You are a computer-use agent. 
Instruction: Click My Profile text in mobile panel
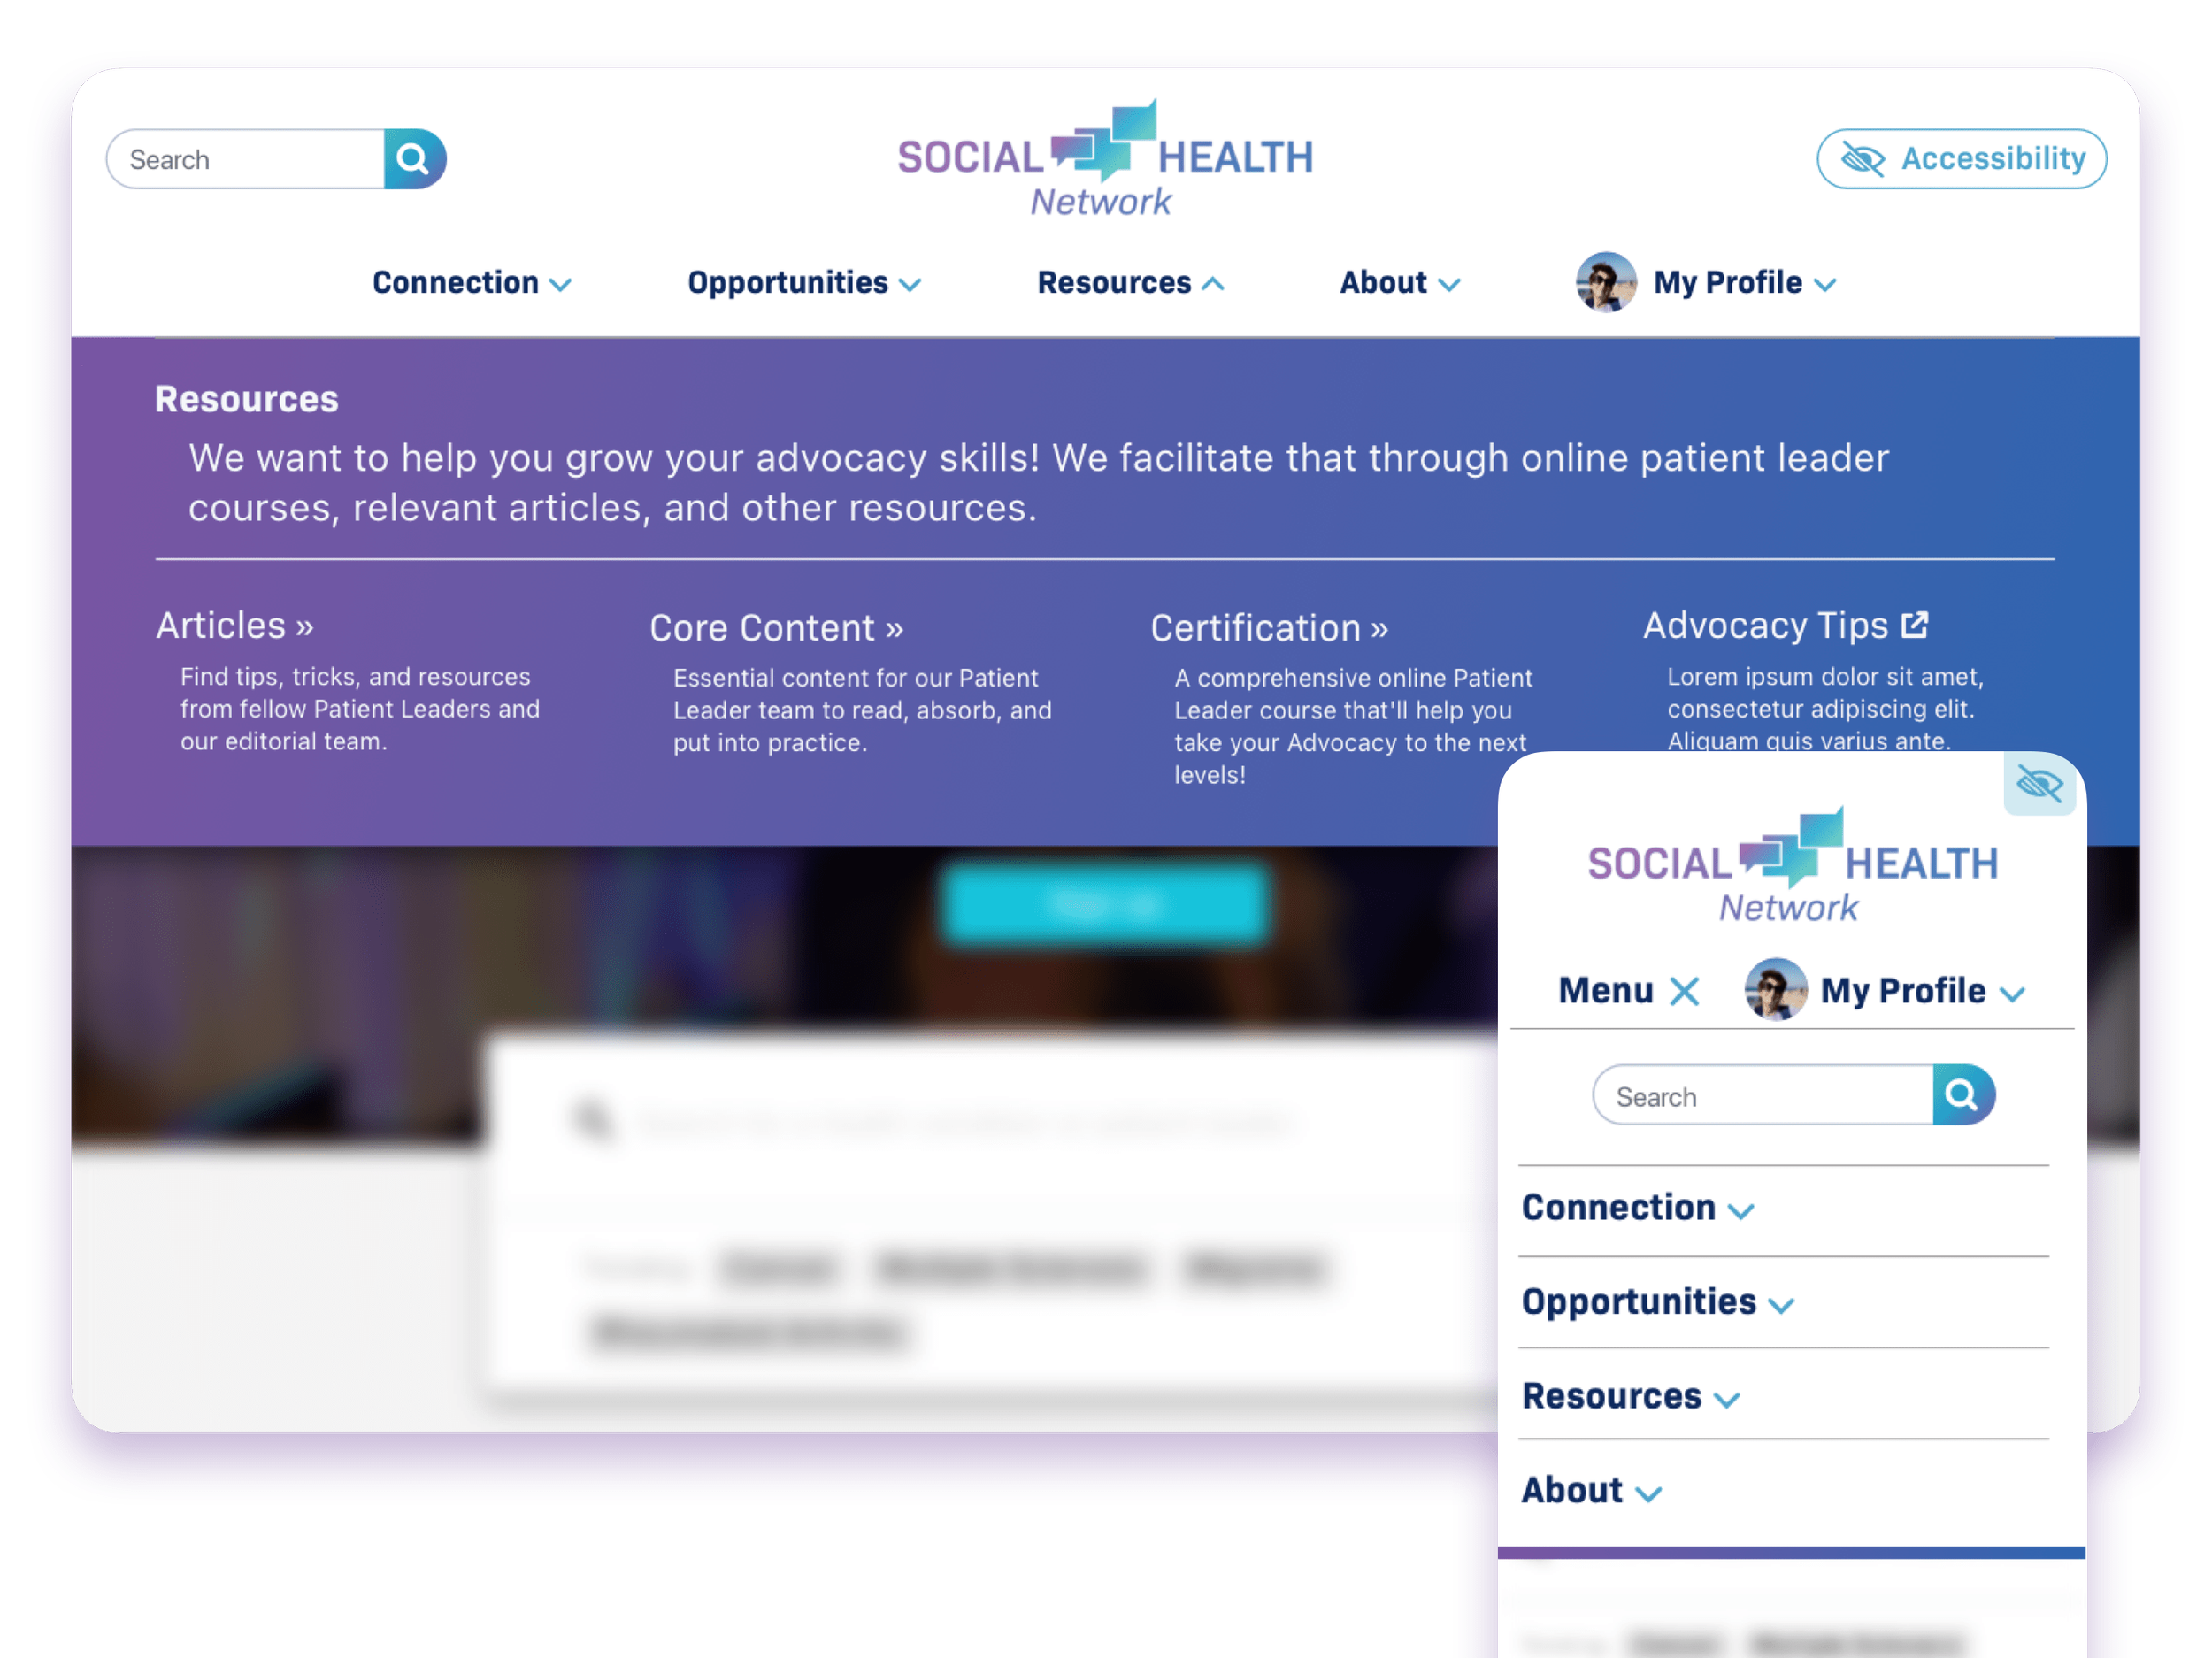(x=1902, y=991)
